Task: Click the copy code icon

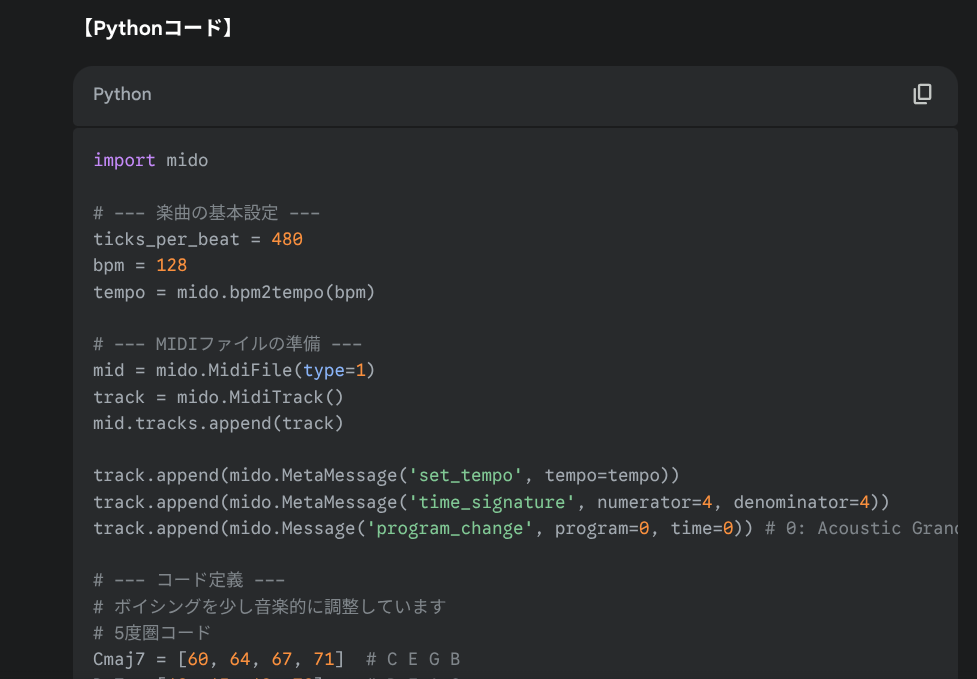Action: [x=922, y=94]
